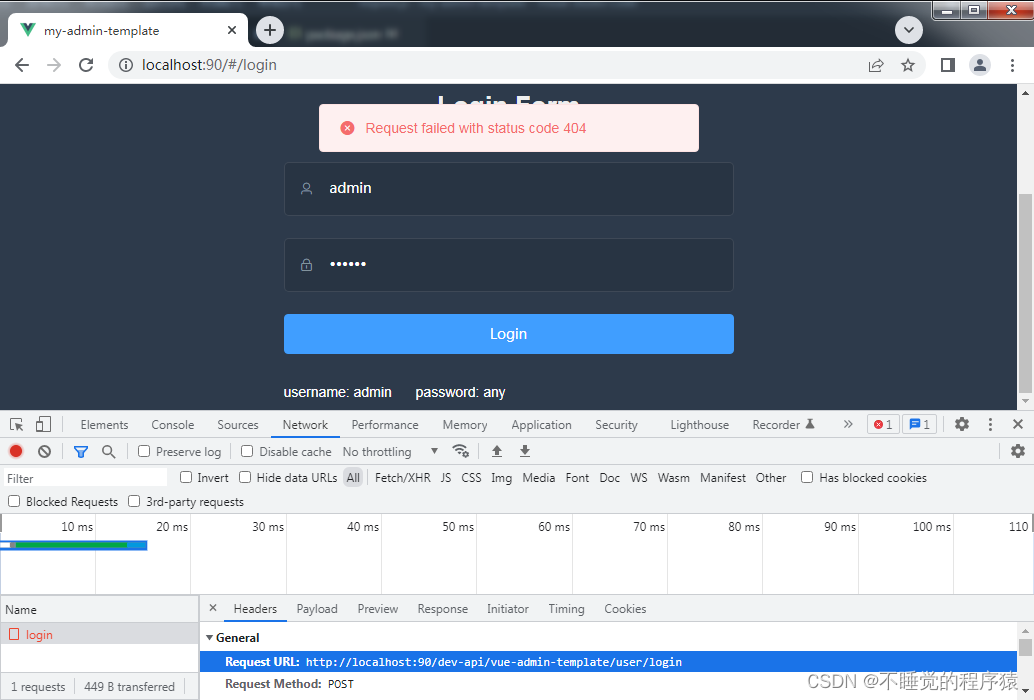Open the network filter bar
This screenshot has width=1034, height=700.
pos(81,451)
